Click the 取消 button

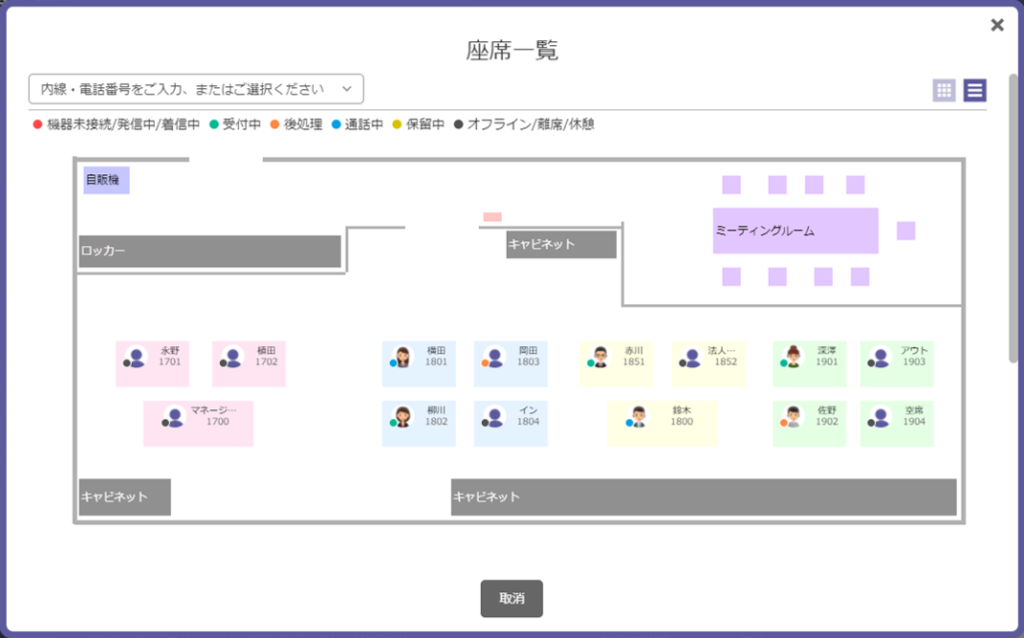pos(511,598)
